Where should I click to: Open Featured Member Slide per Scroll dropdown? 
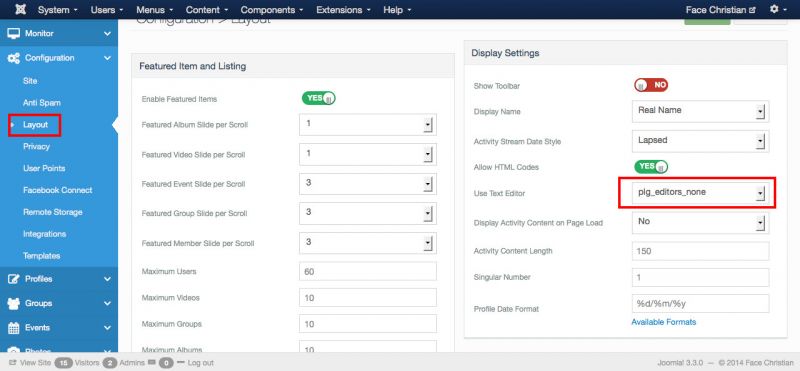pyautogui.click(x=368, y=243)
